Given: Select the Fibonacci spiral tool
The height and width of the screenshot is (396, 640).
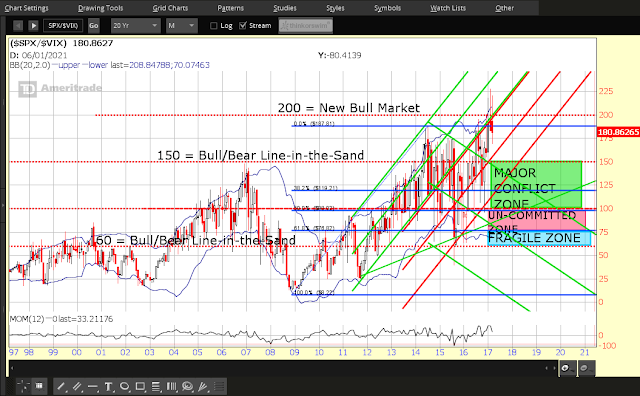Looking at the screenshot, I should tap(187, 386).
